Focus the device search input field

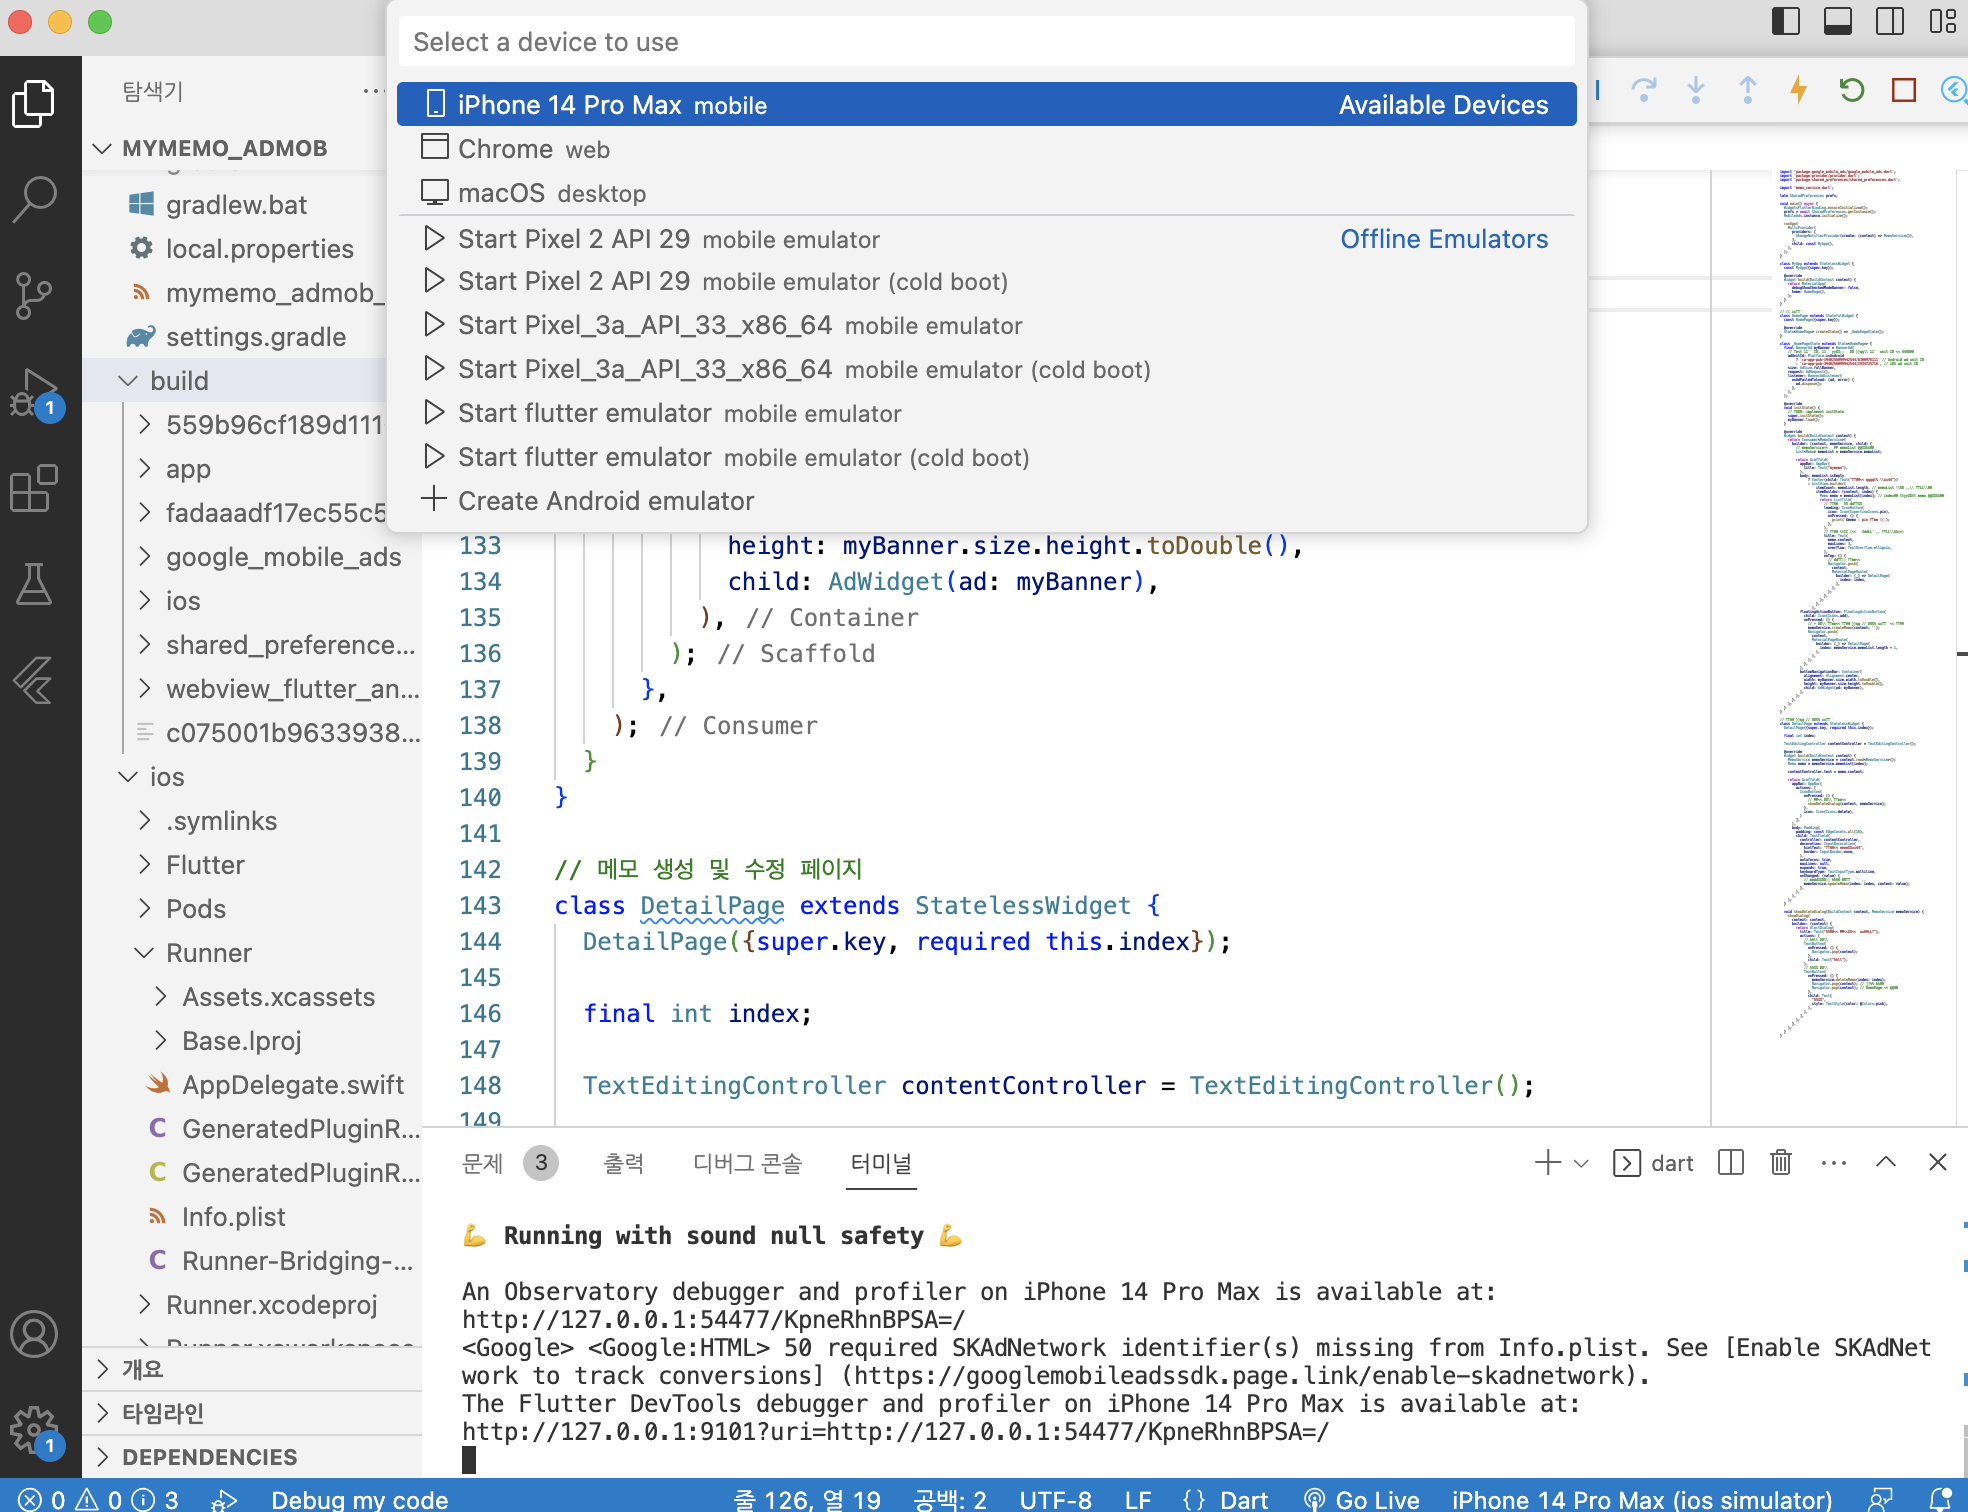coord(986,42)
